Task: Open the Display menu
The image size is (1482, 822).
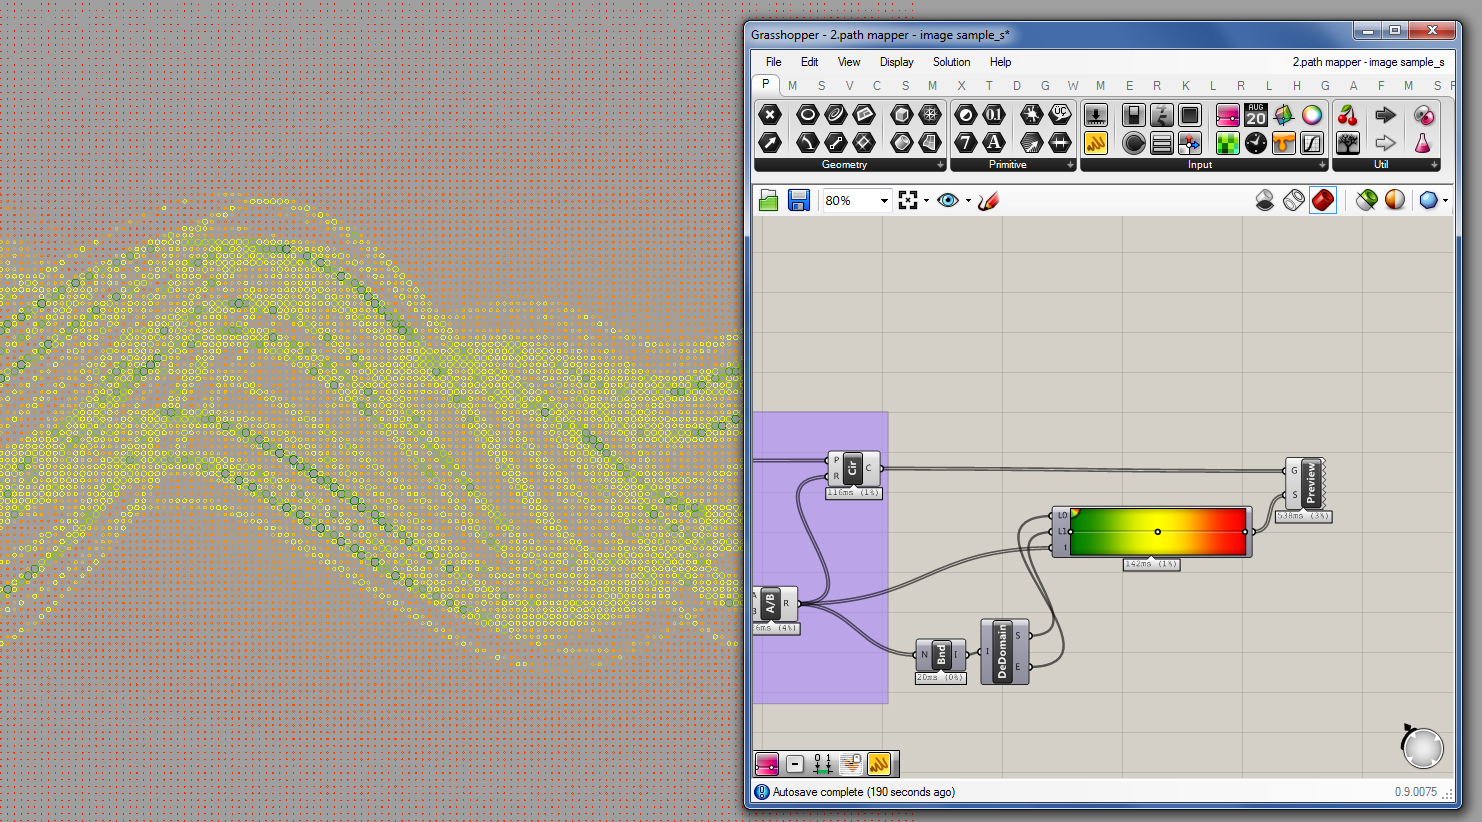Action: tap(896, 62)
